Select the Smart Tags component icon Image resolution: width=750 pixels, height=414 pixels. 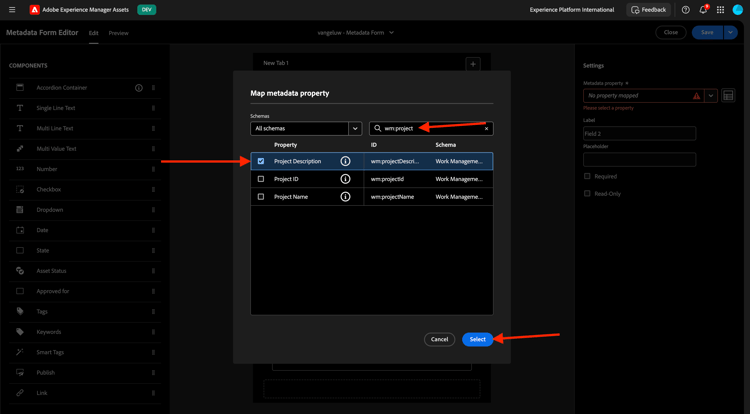[x=20, y=352]
